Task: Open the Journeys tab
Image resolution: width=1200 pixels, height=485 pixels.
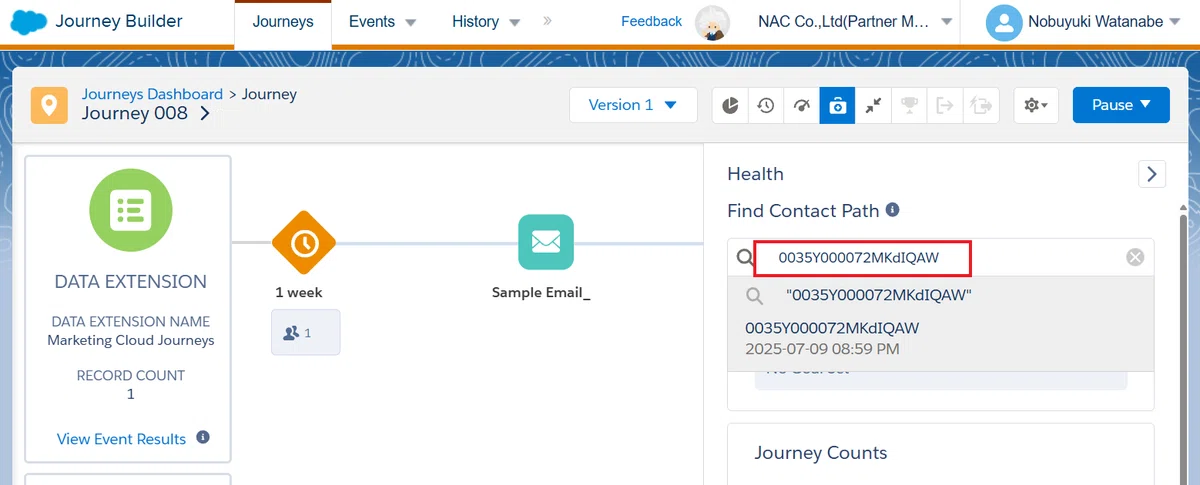Action: pyautogui.click(x=282, y=22)
